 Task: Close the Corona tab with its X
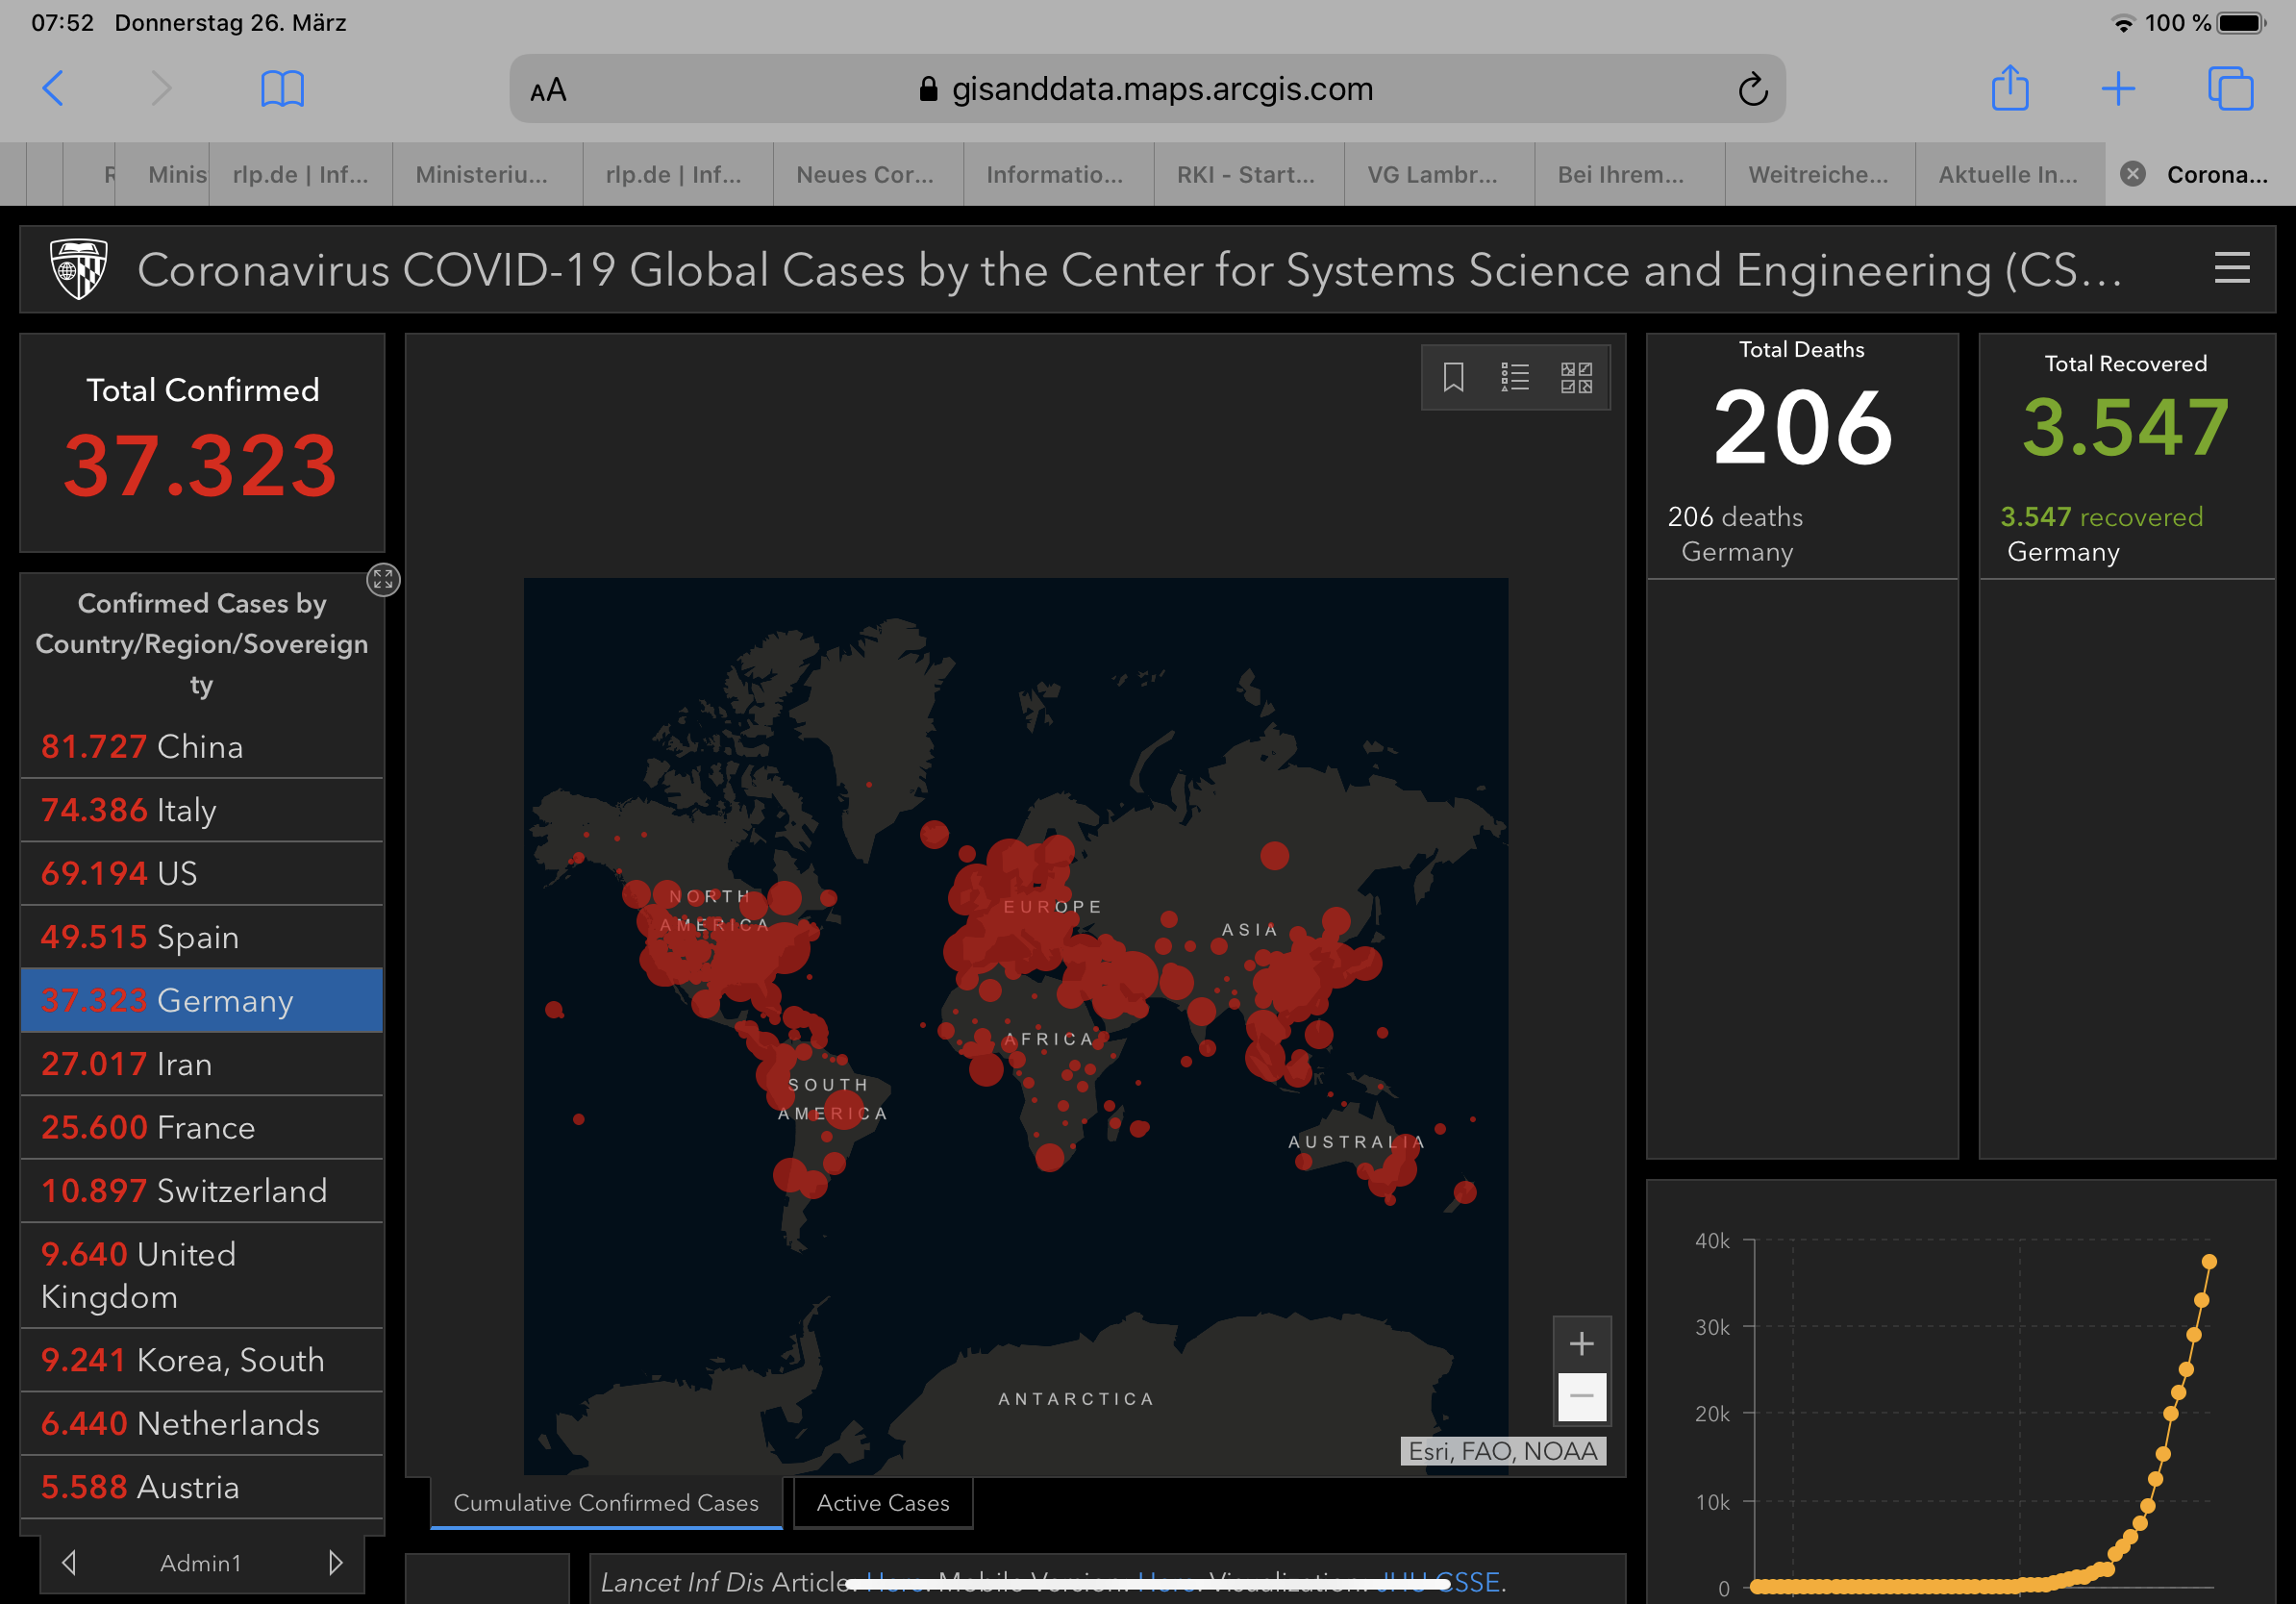(2132, 174)
